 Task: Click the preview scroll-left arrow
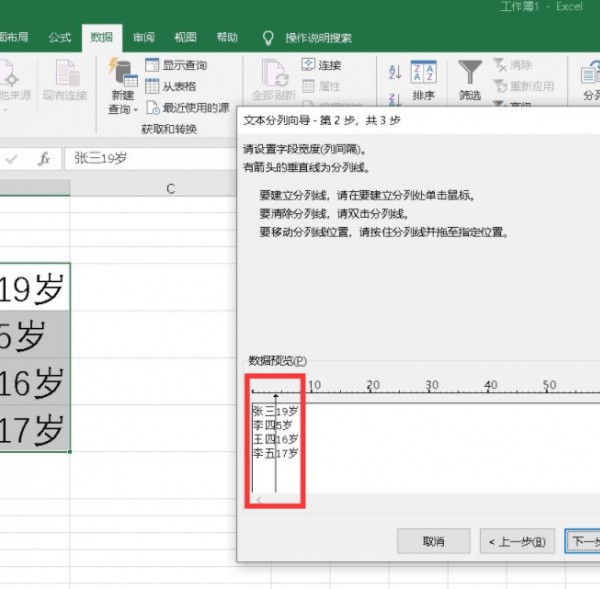click(x=259, y=500)
